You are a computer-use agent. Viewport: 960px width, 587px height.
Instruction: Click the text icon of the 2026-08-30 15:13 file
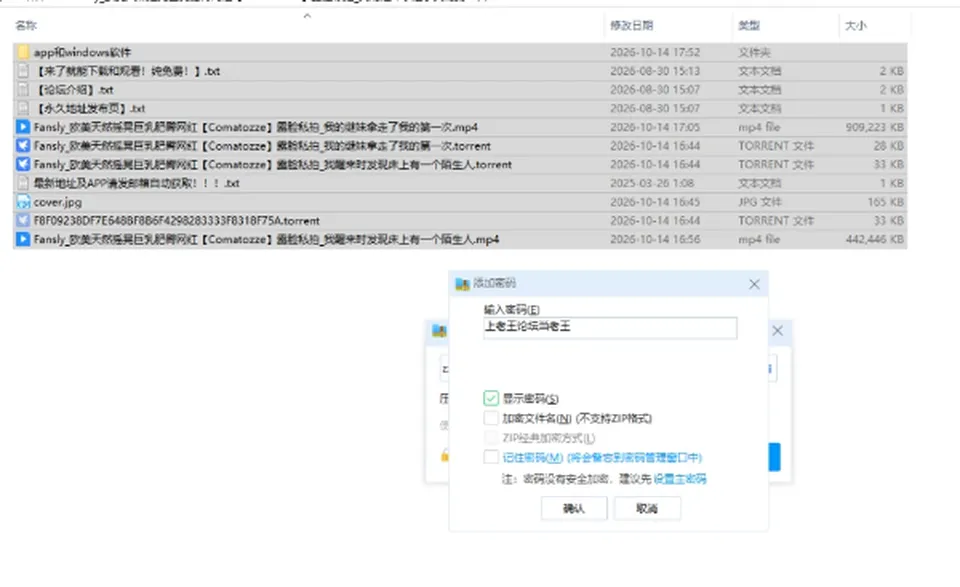(23, 71)
